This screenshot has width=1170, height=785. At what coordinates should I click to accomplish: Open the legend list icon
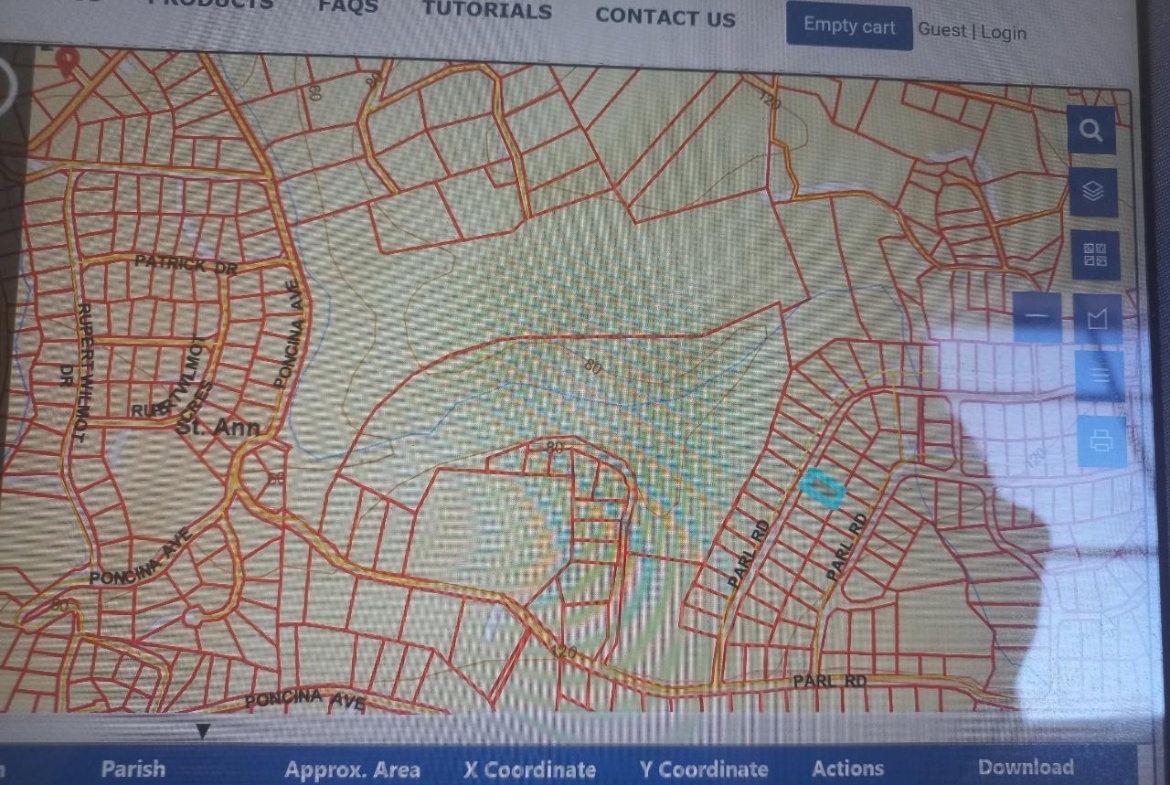point(1099,375)
